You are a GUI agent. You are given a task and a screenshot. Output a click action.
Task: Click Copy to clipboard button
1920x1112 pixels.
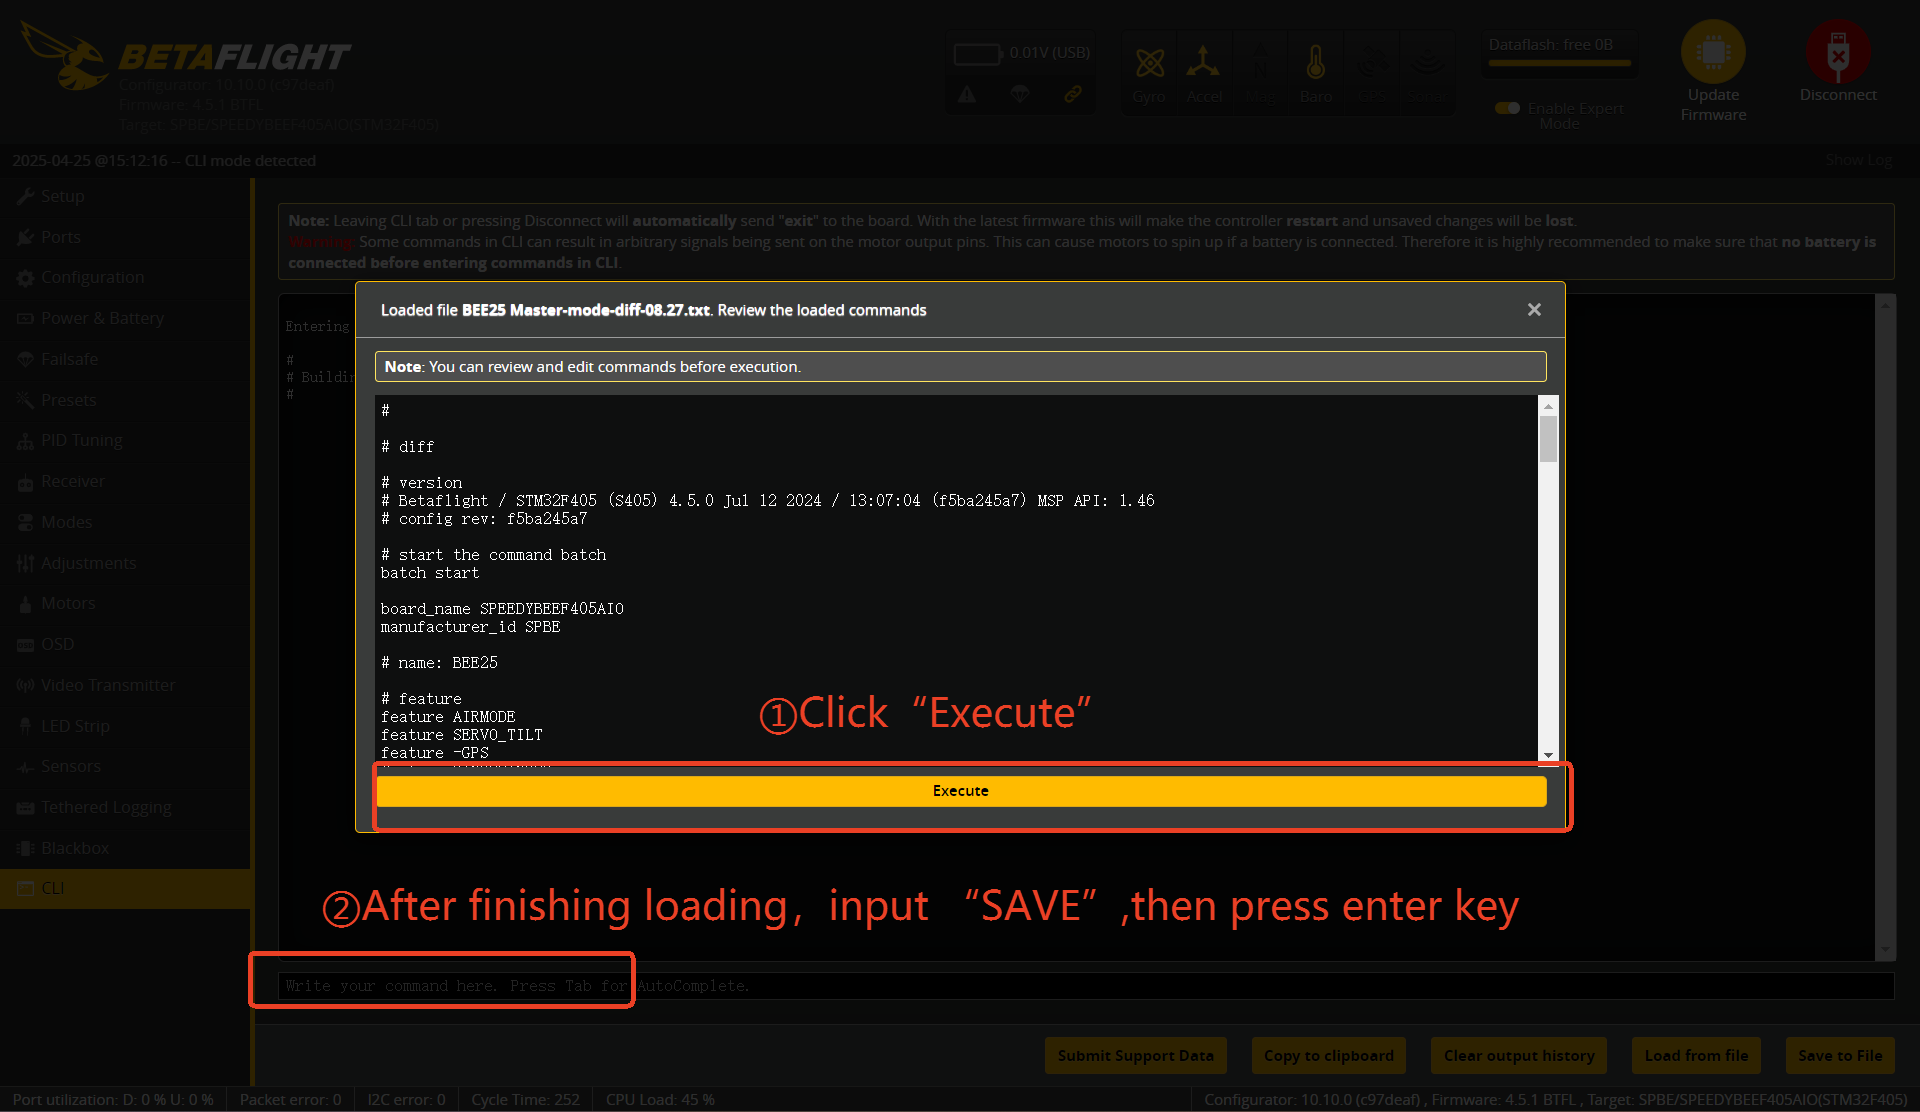tap(1329, 1056)
